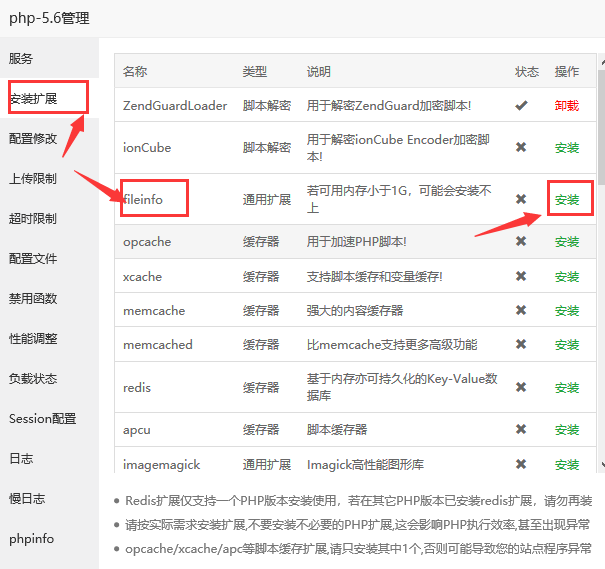
Task: Install the fileinfo extension
Action: tap(567, 199)
